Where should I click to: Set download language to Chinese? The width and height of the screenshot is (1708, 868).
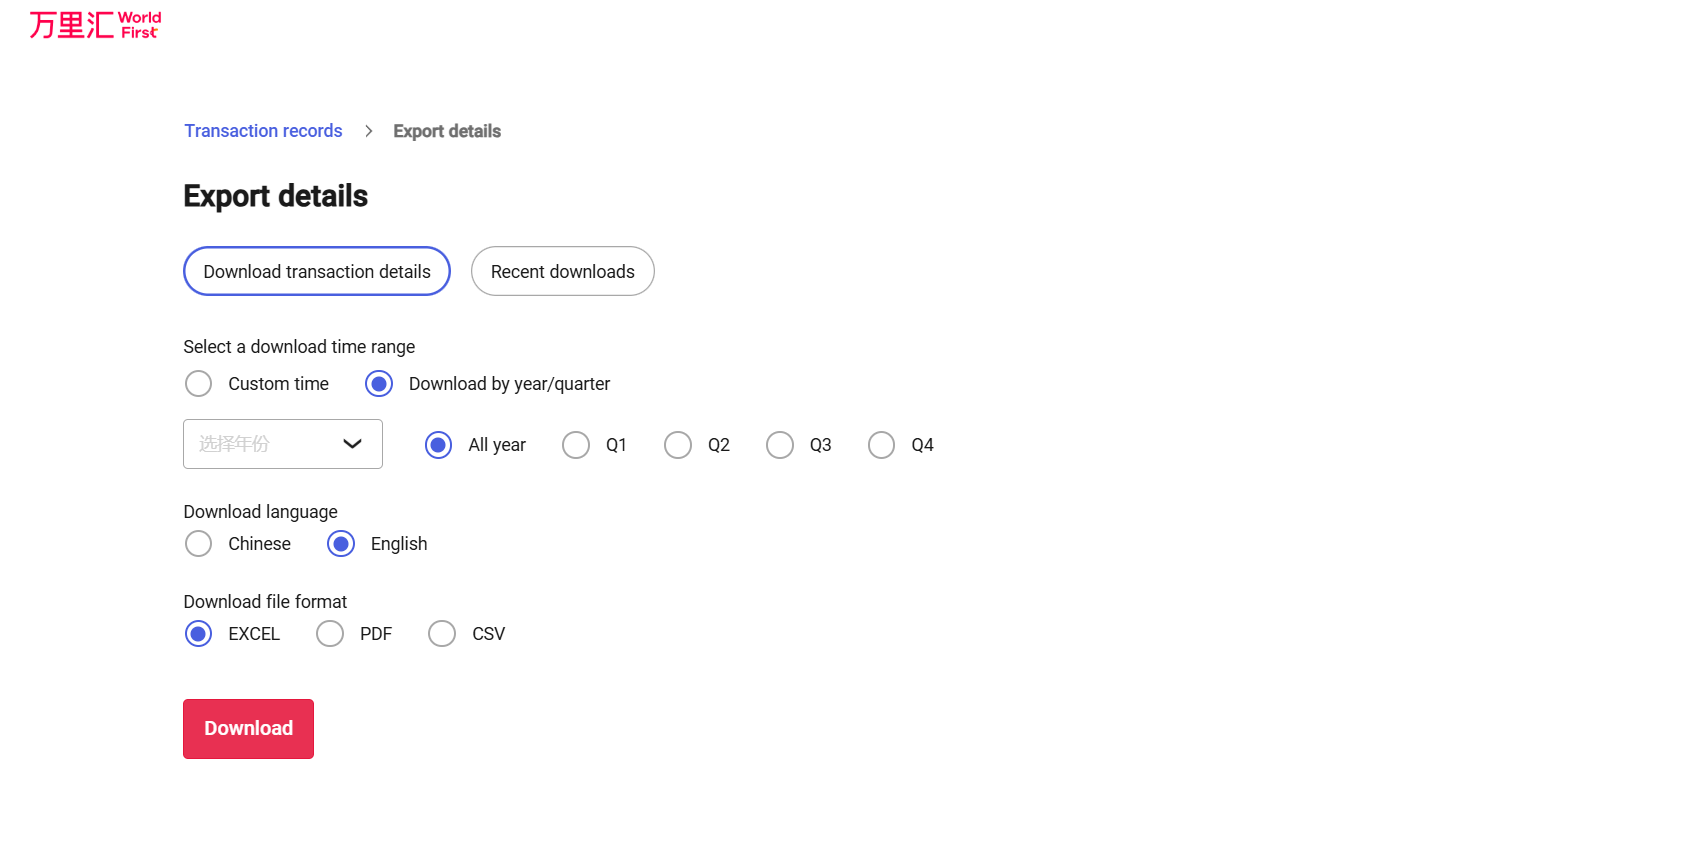click(199, 544)
